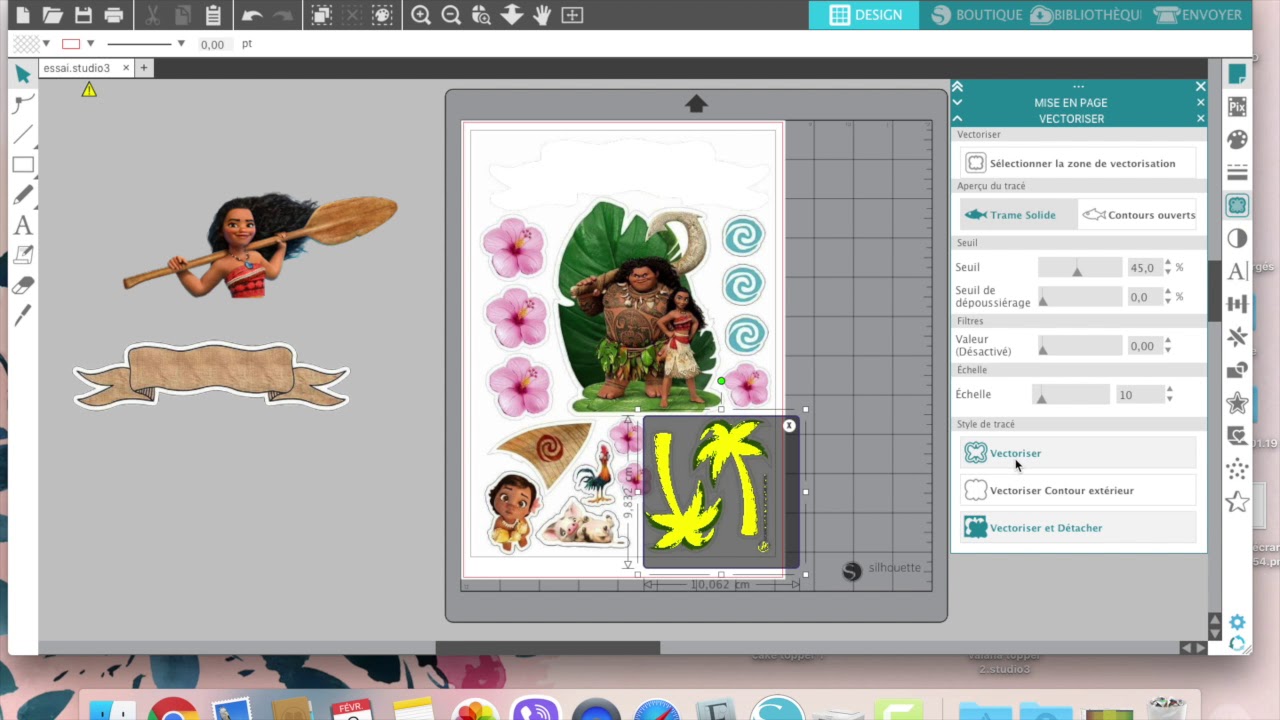
Task: Click the yellow warning triangle icon
Action: coord(89,90)
